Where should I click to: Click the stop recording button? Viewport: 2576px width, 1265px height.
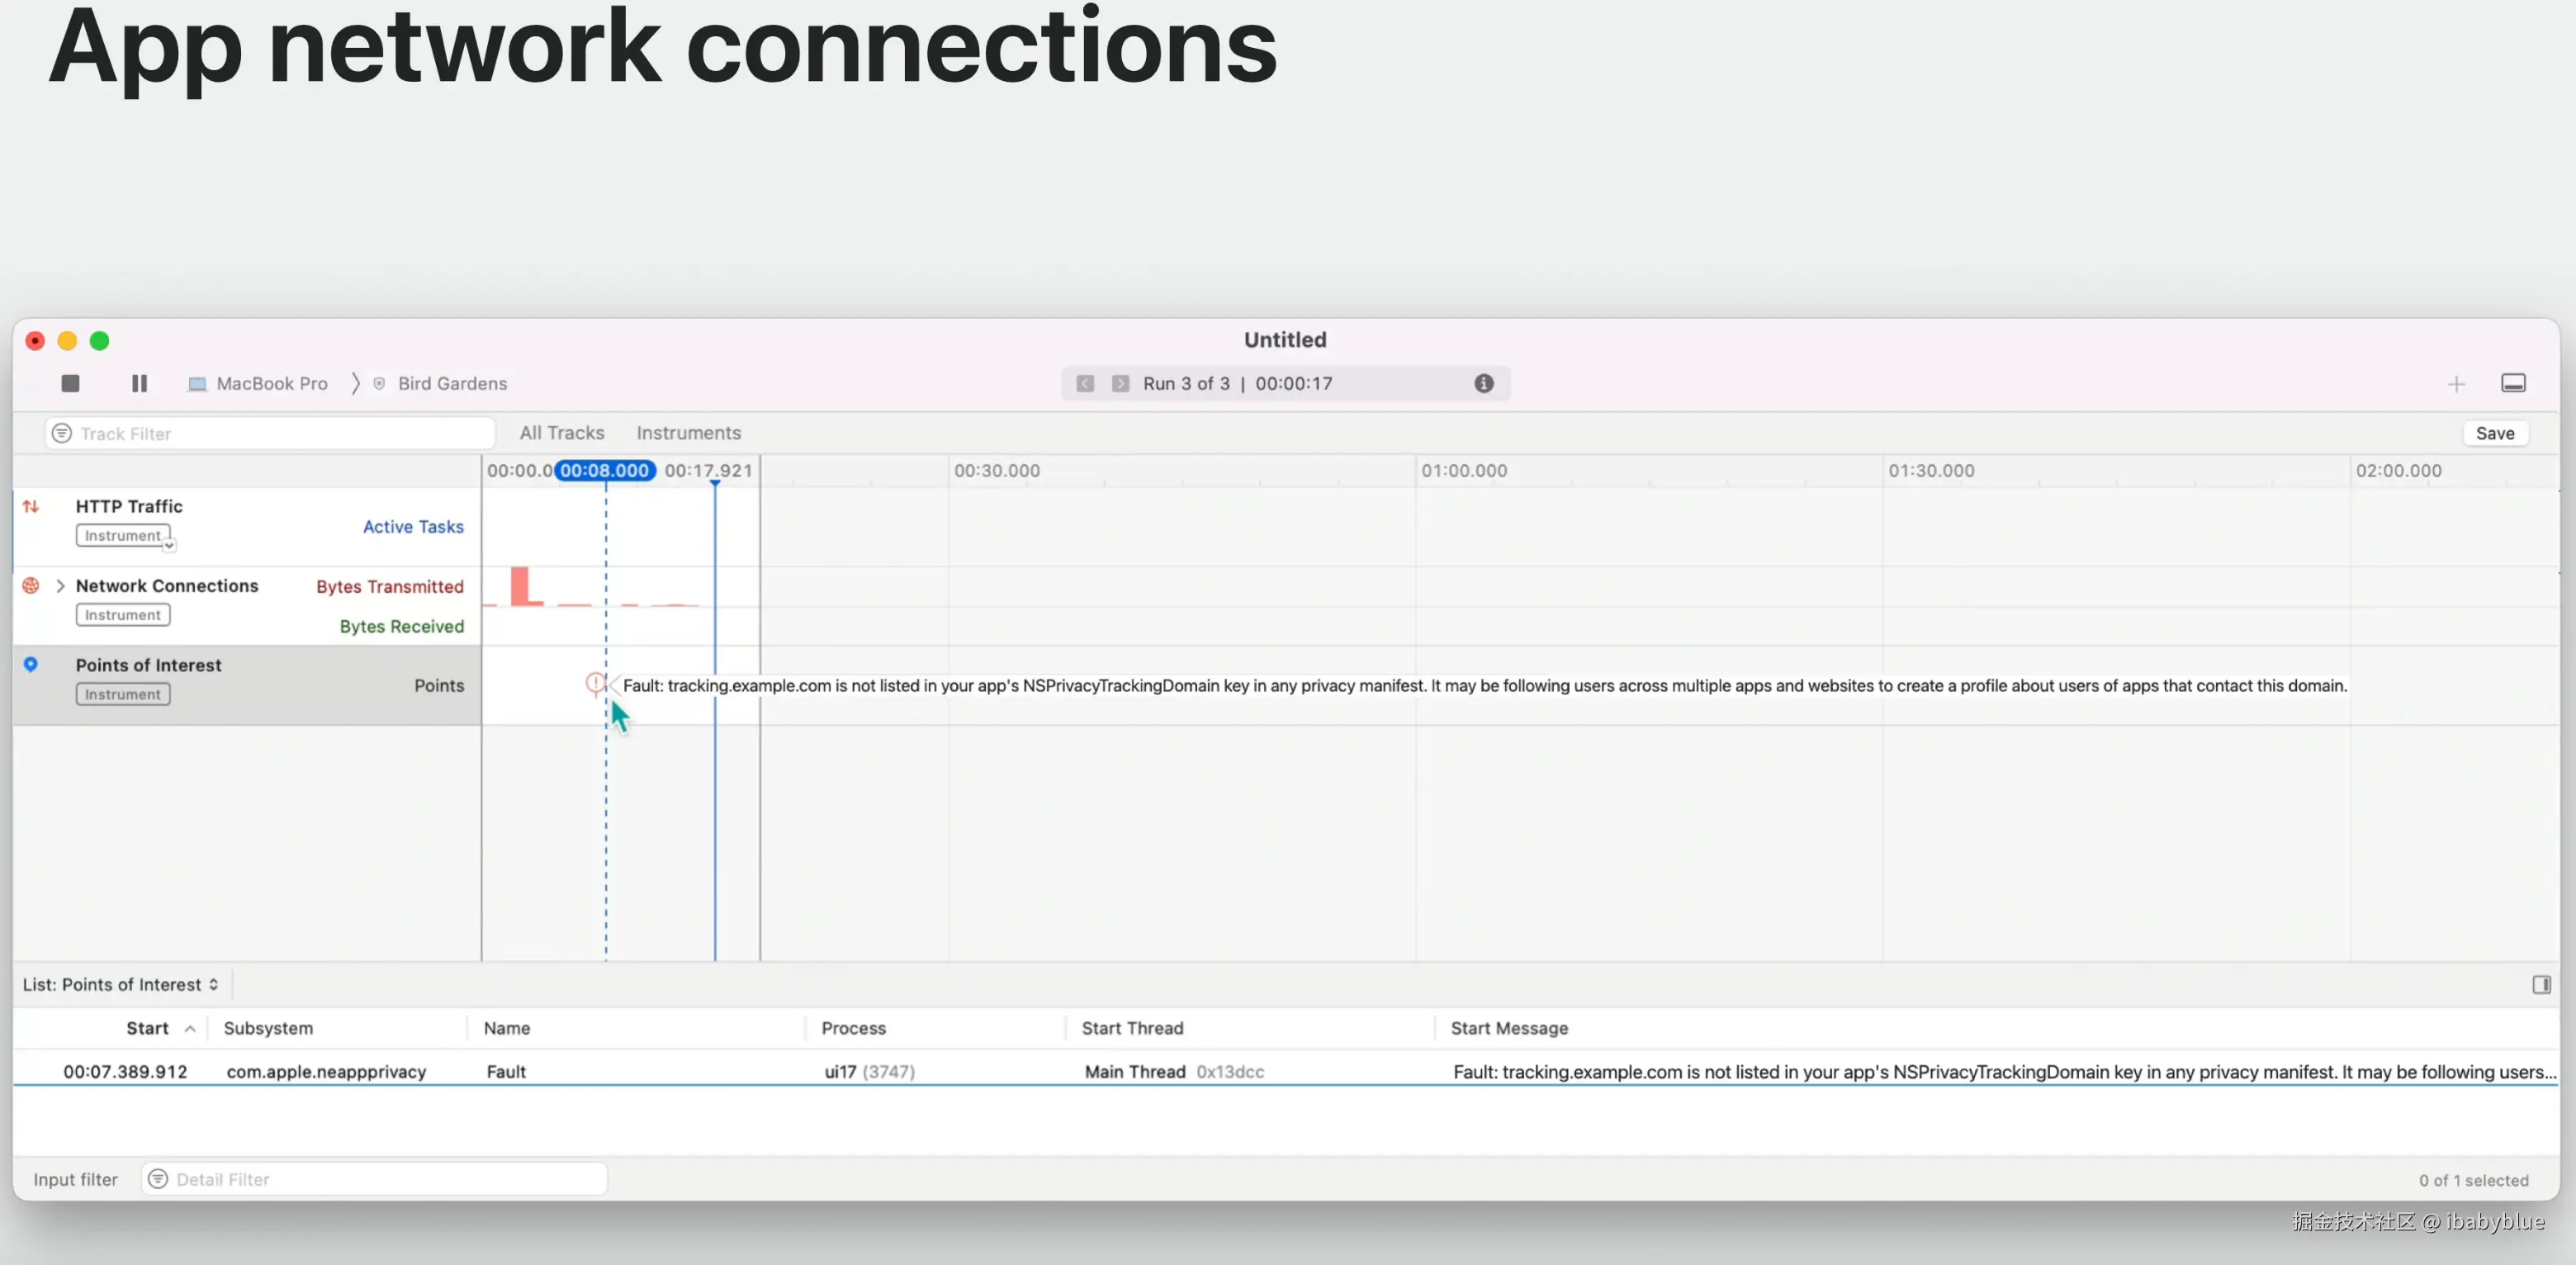[70, 383]
